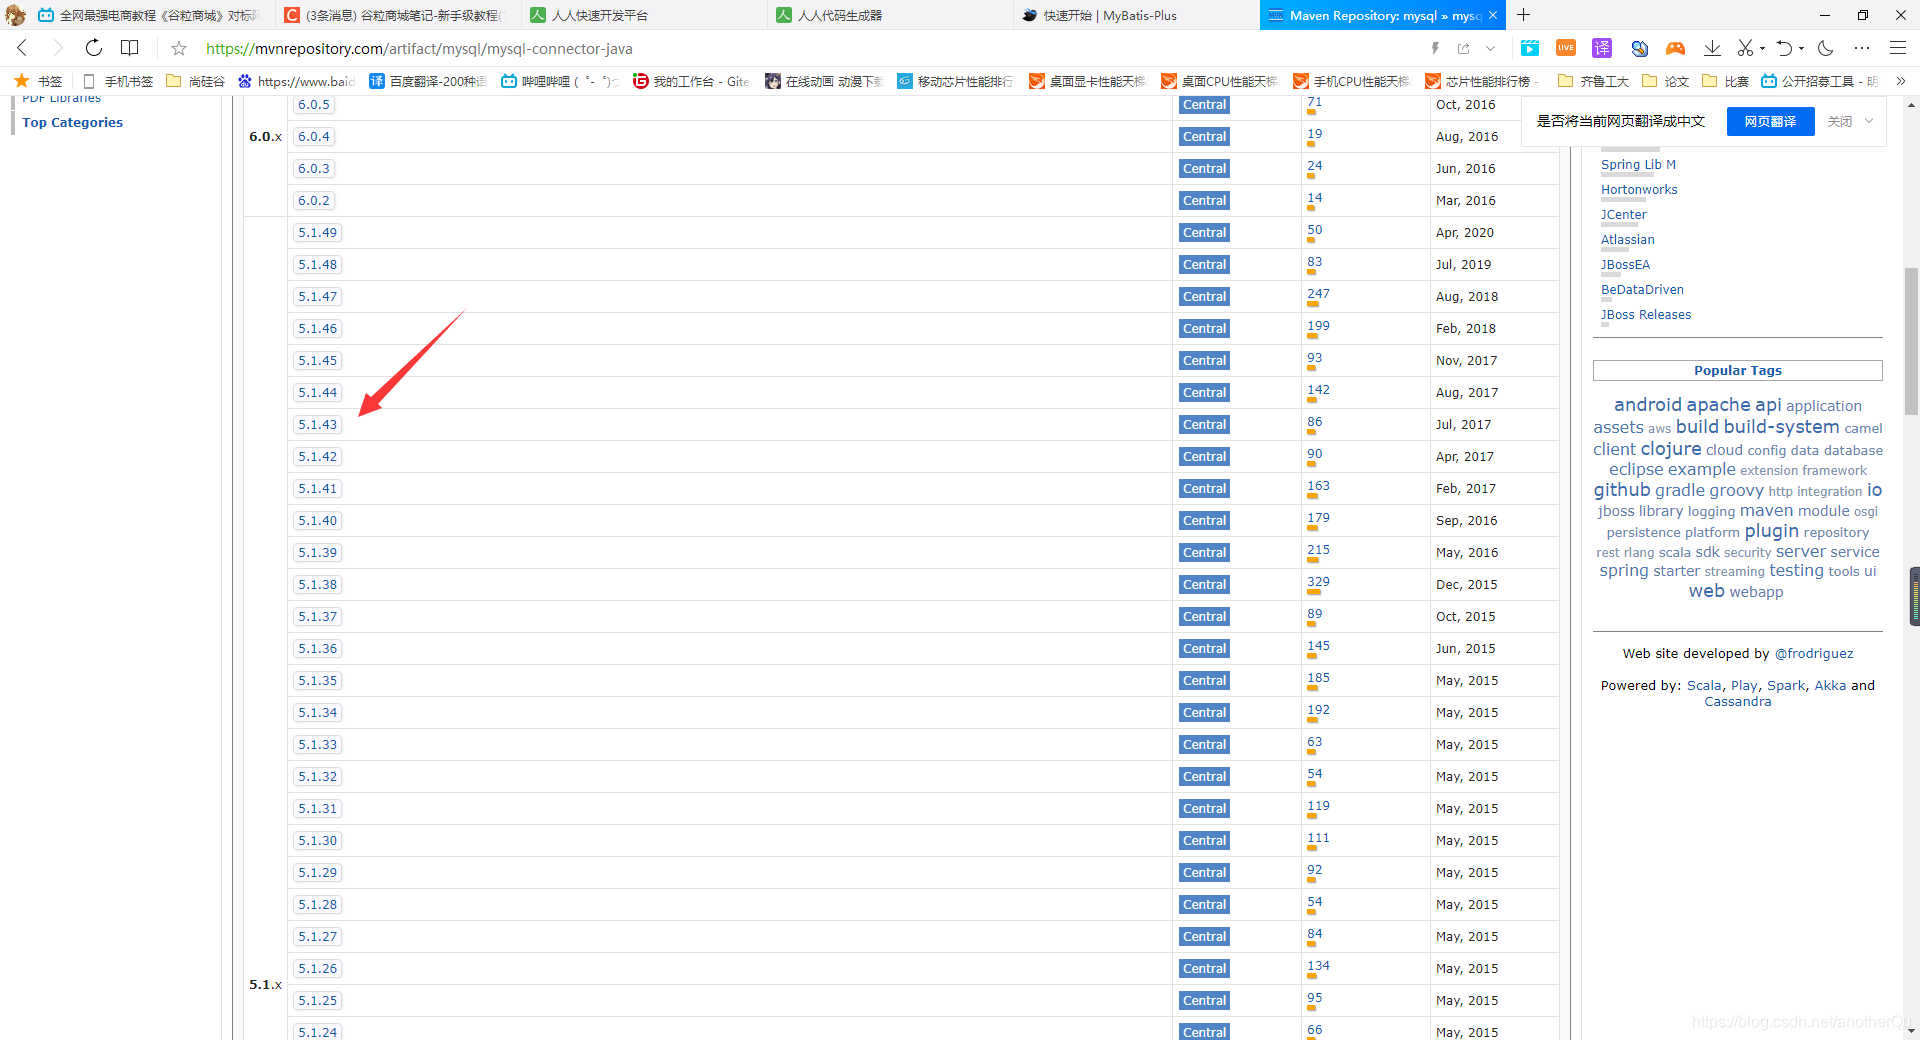Viewport: 1920px width, 1040px height.
Task: Open the downloads arrow icon
Action: pyautogui.click(x=1712, y=48)
